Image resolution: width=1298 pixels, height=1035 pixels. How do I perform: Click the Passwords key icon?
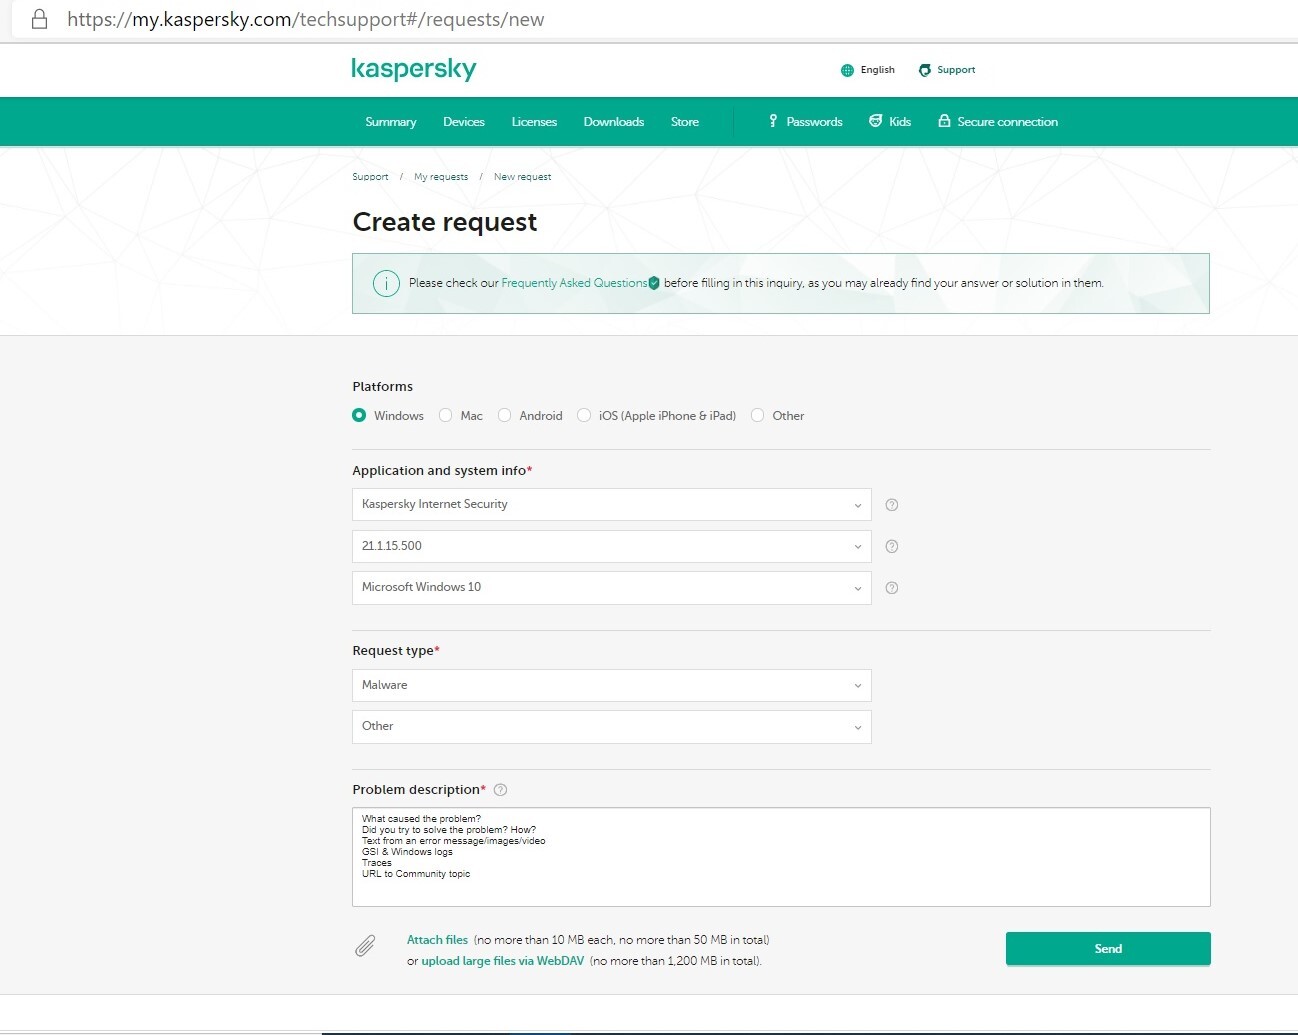[773, 121]
